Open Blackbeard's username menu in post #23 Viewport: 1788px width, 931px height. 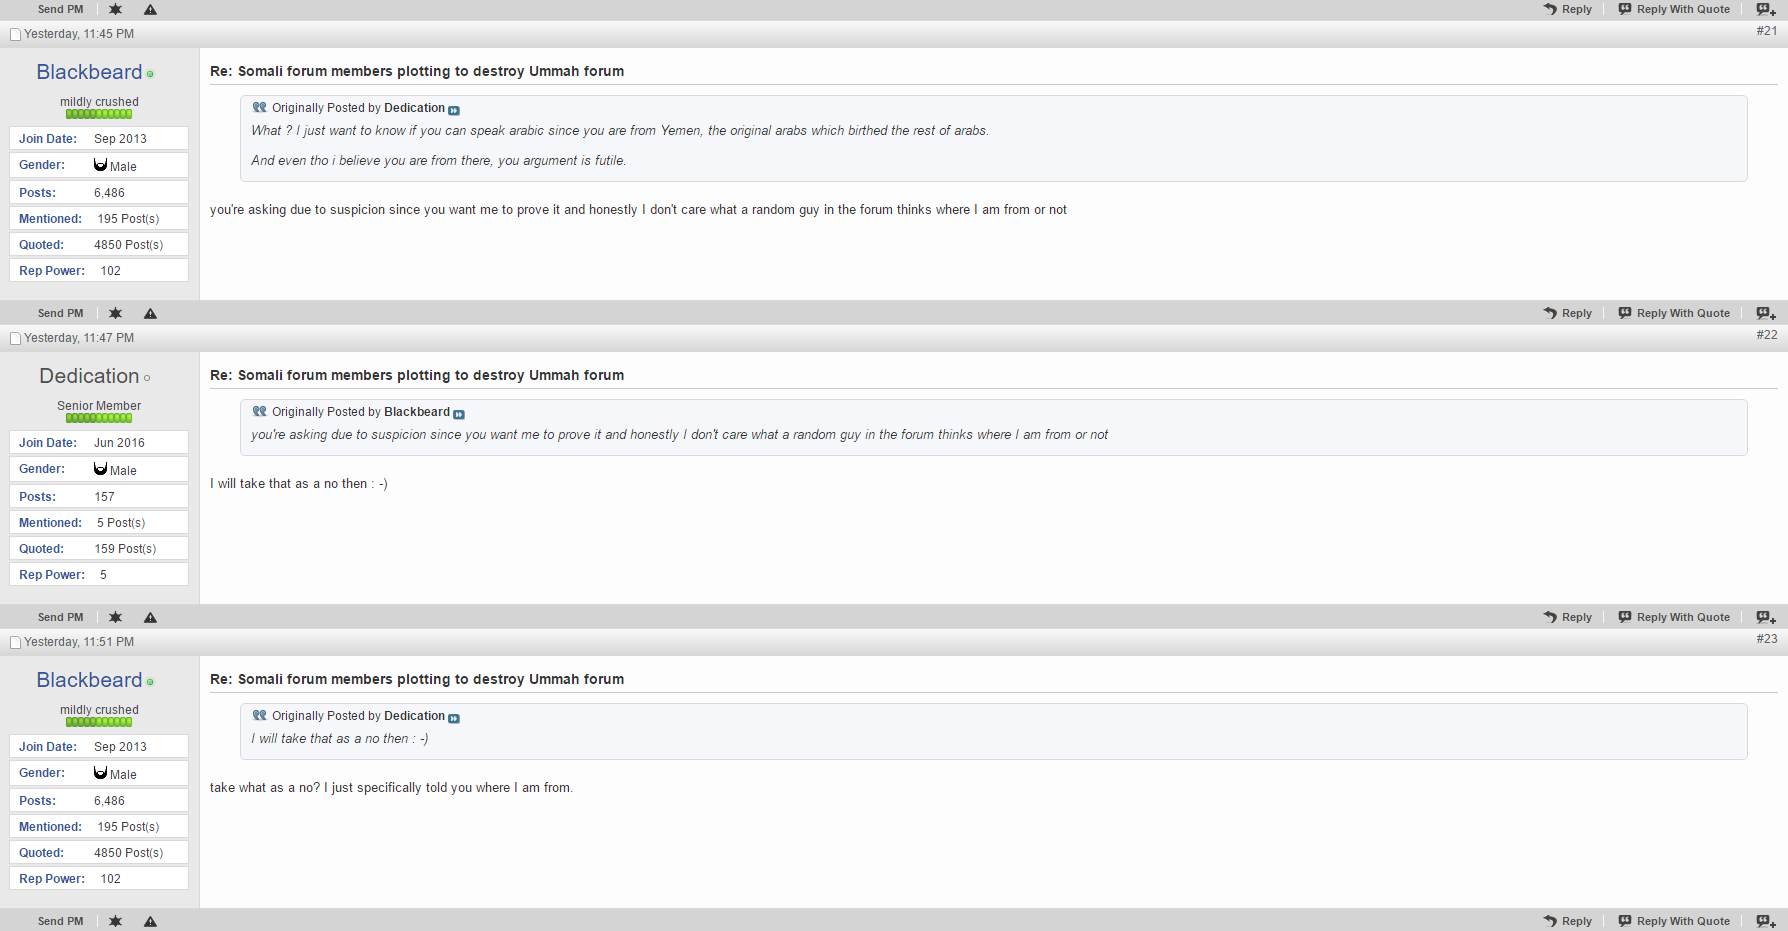[x=89, y=680]
